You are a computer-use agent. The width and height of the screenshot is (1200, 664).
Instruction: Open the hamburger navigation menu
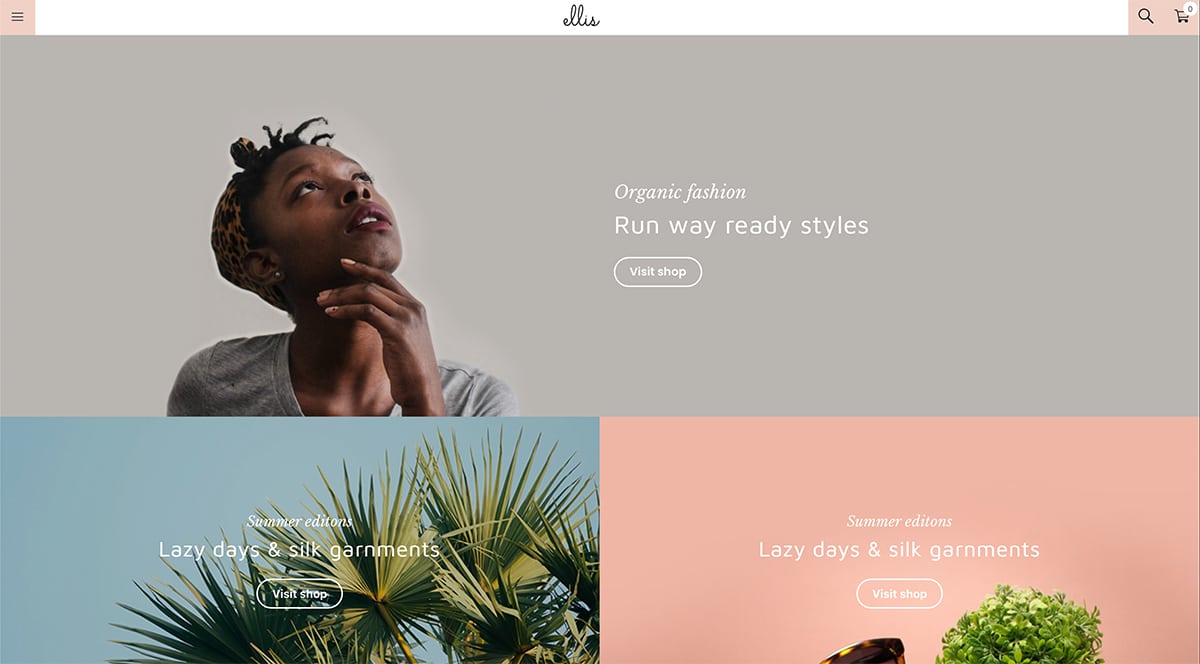[x=17, y=17]
